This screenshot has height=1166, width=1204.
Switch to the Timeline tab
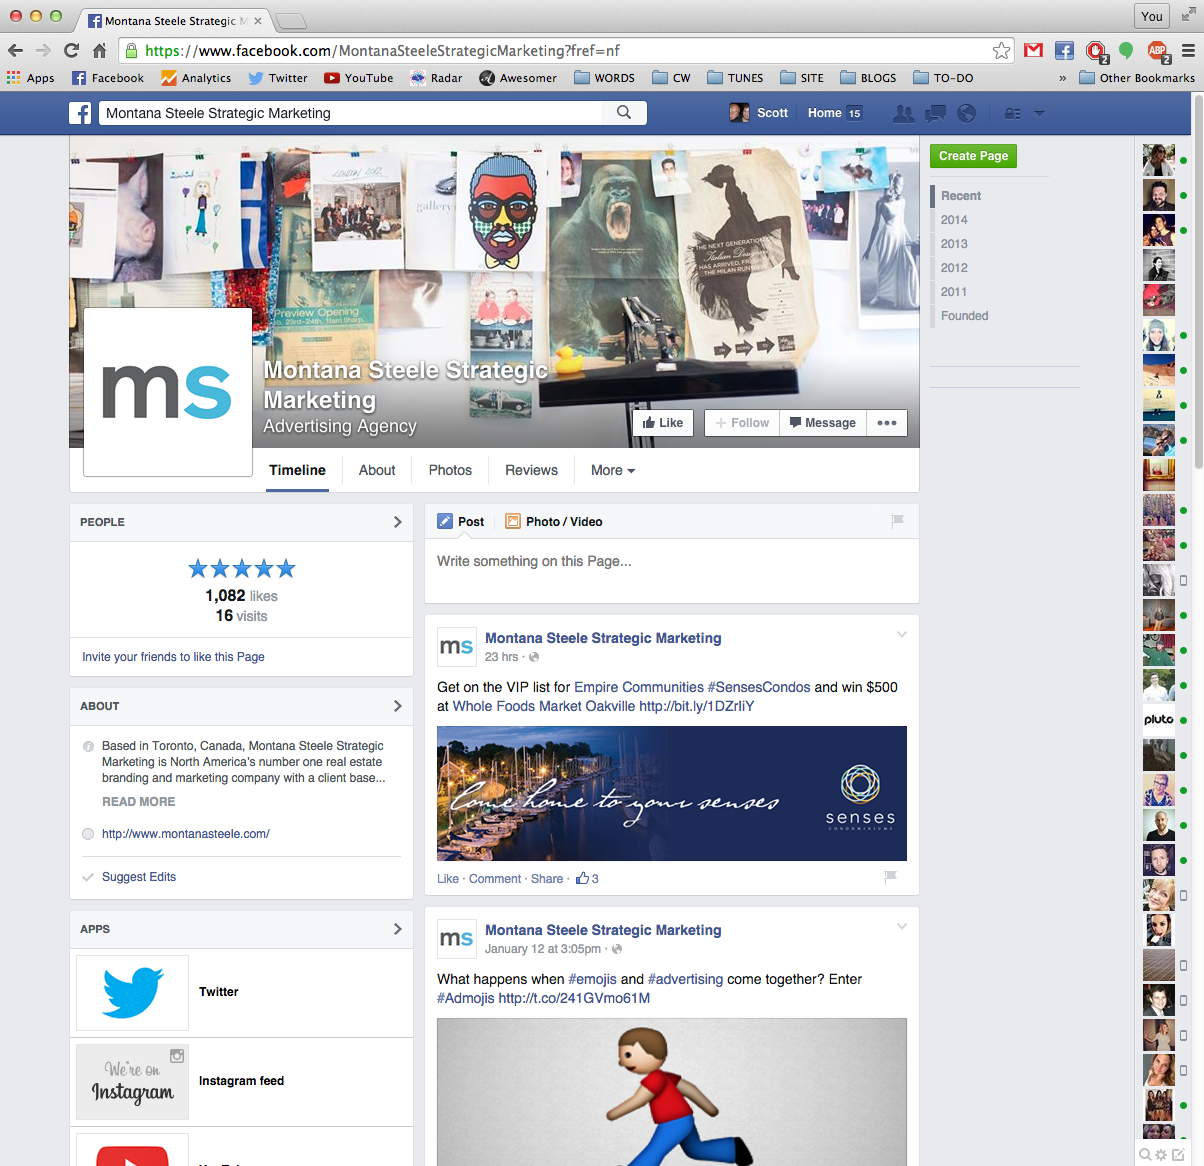297,470
